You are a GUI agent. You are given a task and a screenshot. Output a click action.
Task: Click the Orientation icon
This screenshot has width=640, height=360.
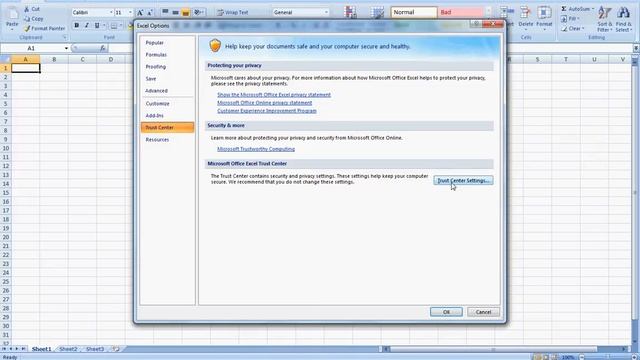point(198,12)
